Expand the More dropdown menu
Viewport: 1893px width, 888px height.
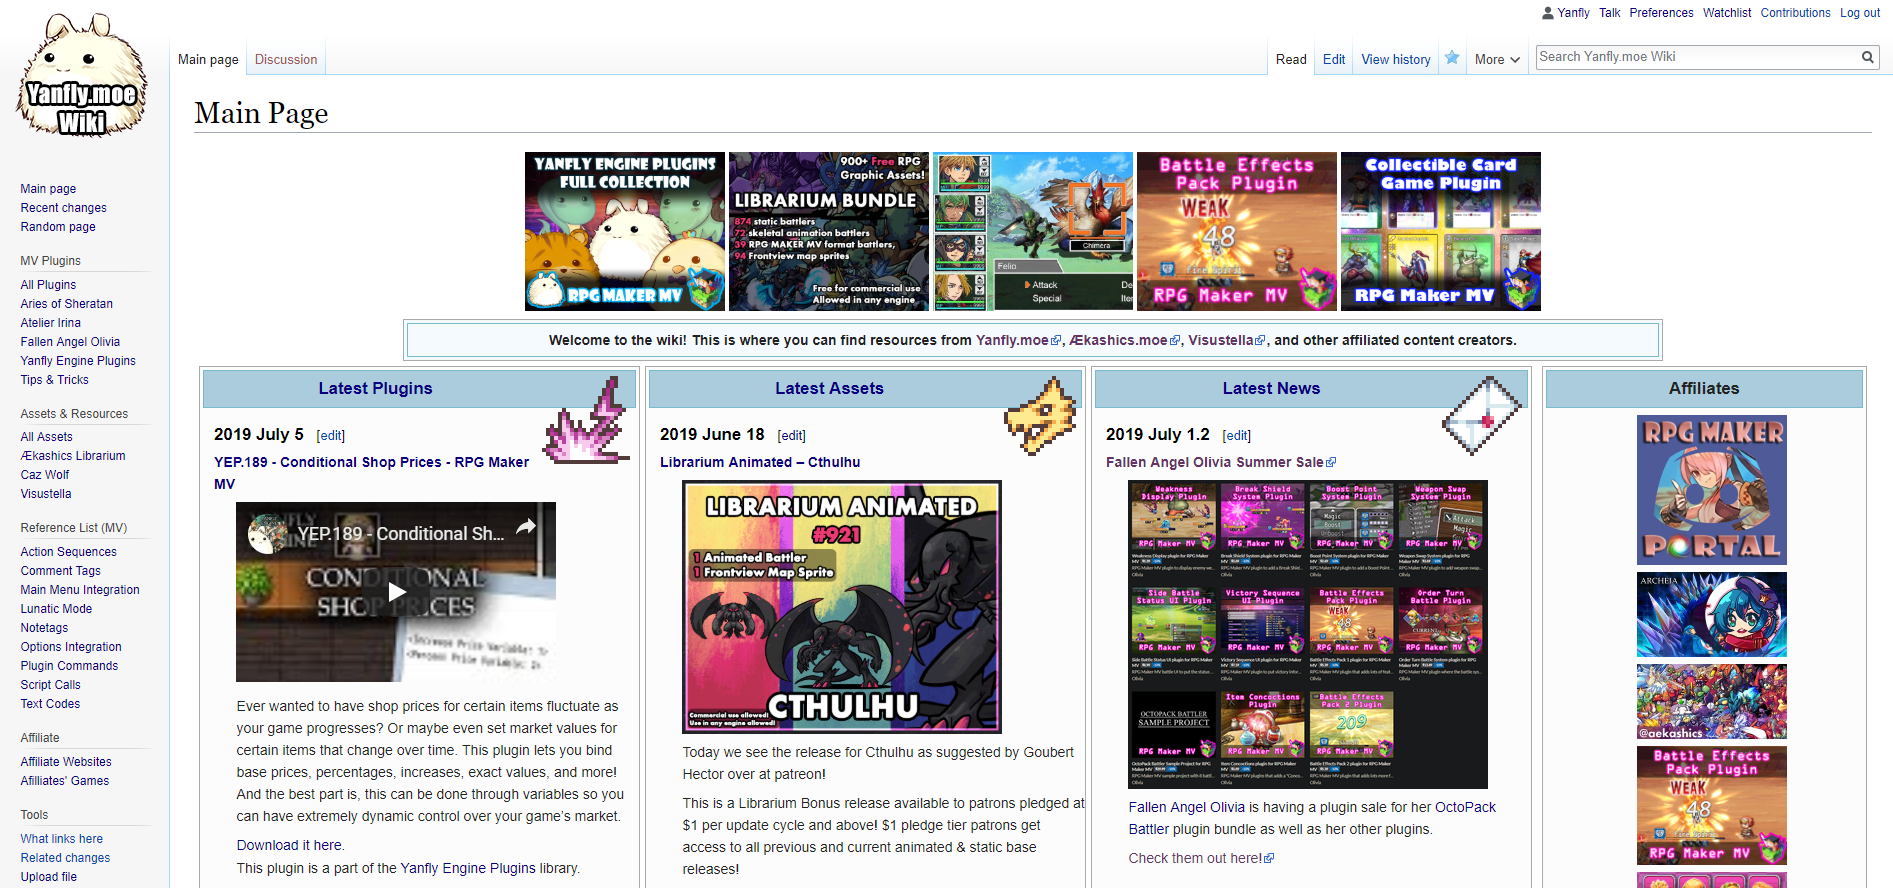click(x=1497, y=60)
